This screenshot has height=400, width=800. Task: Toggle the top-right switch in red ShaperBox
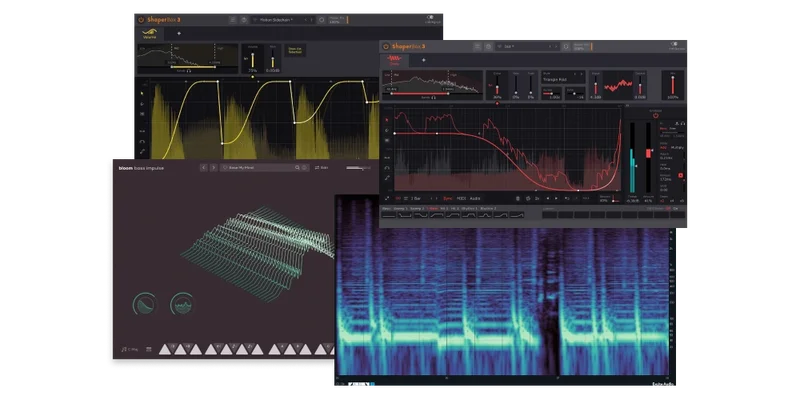pyautogui.click(x=674, y=44)
